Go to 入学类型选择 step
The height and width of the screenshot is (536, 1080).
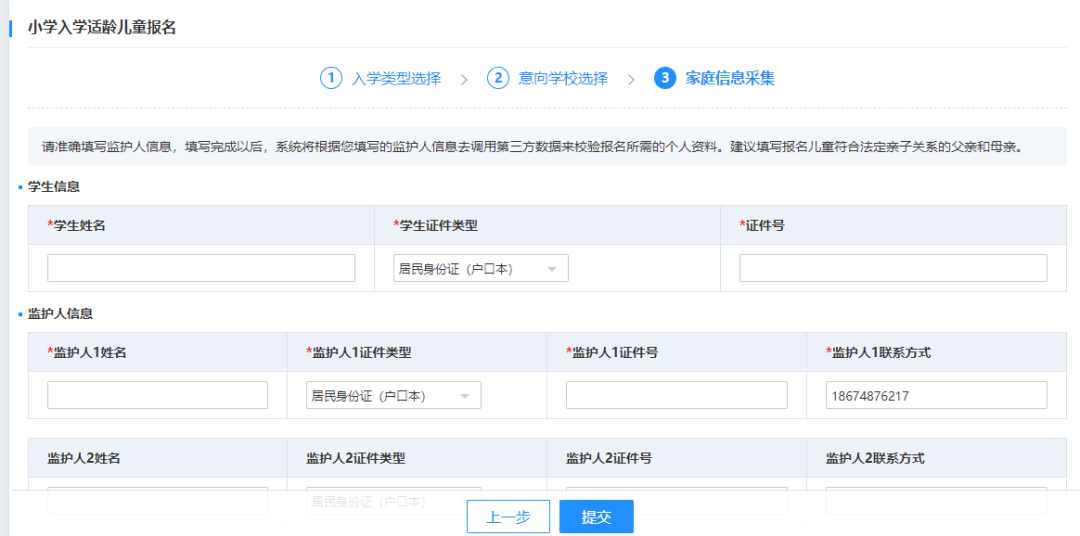point(396,79)
